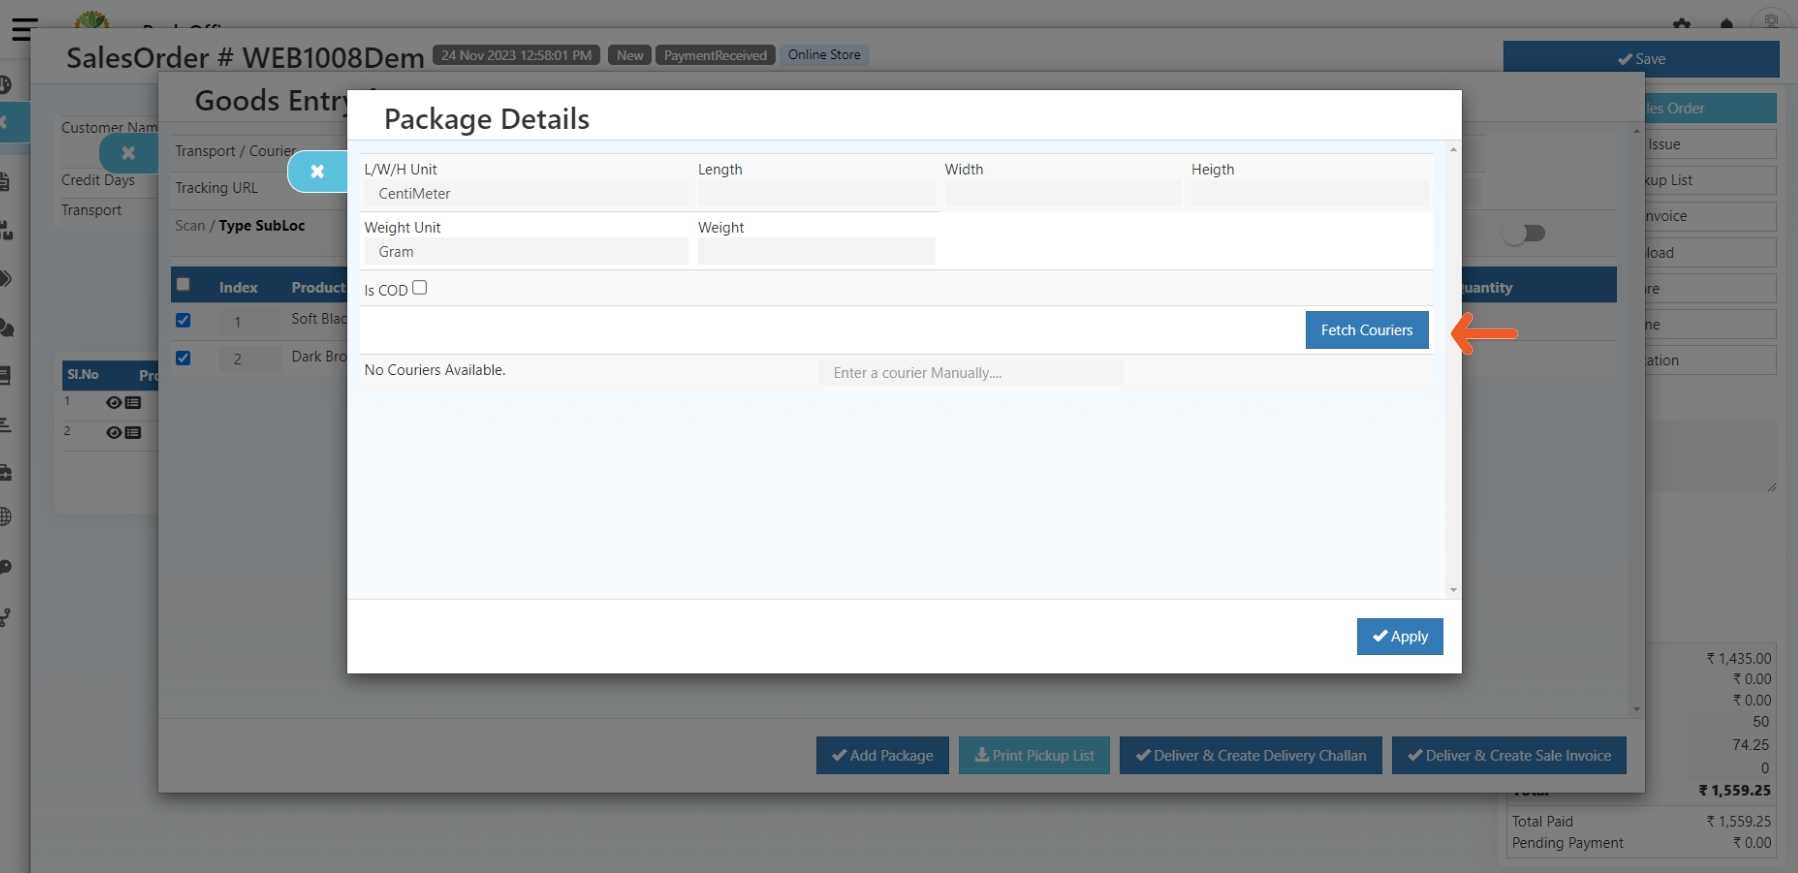Viewport: 1798px width, 873px height.
Task: Click Goods Entry scrollbar up arrow
Action: point(1637,132)
